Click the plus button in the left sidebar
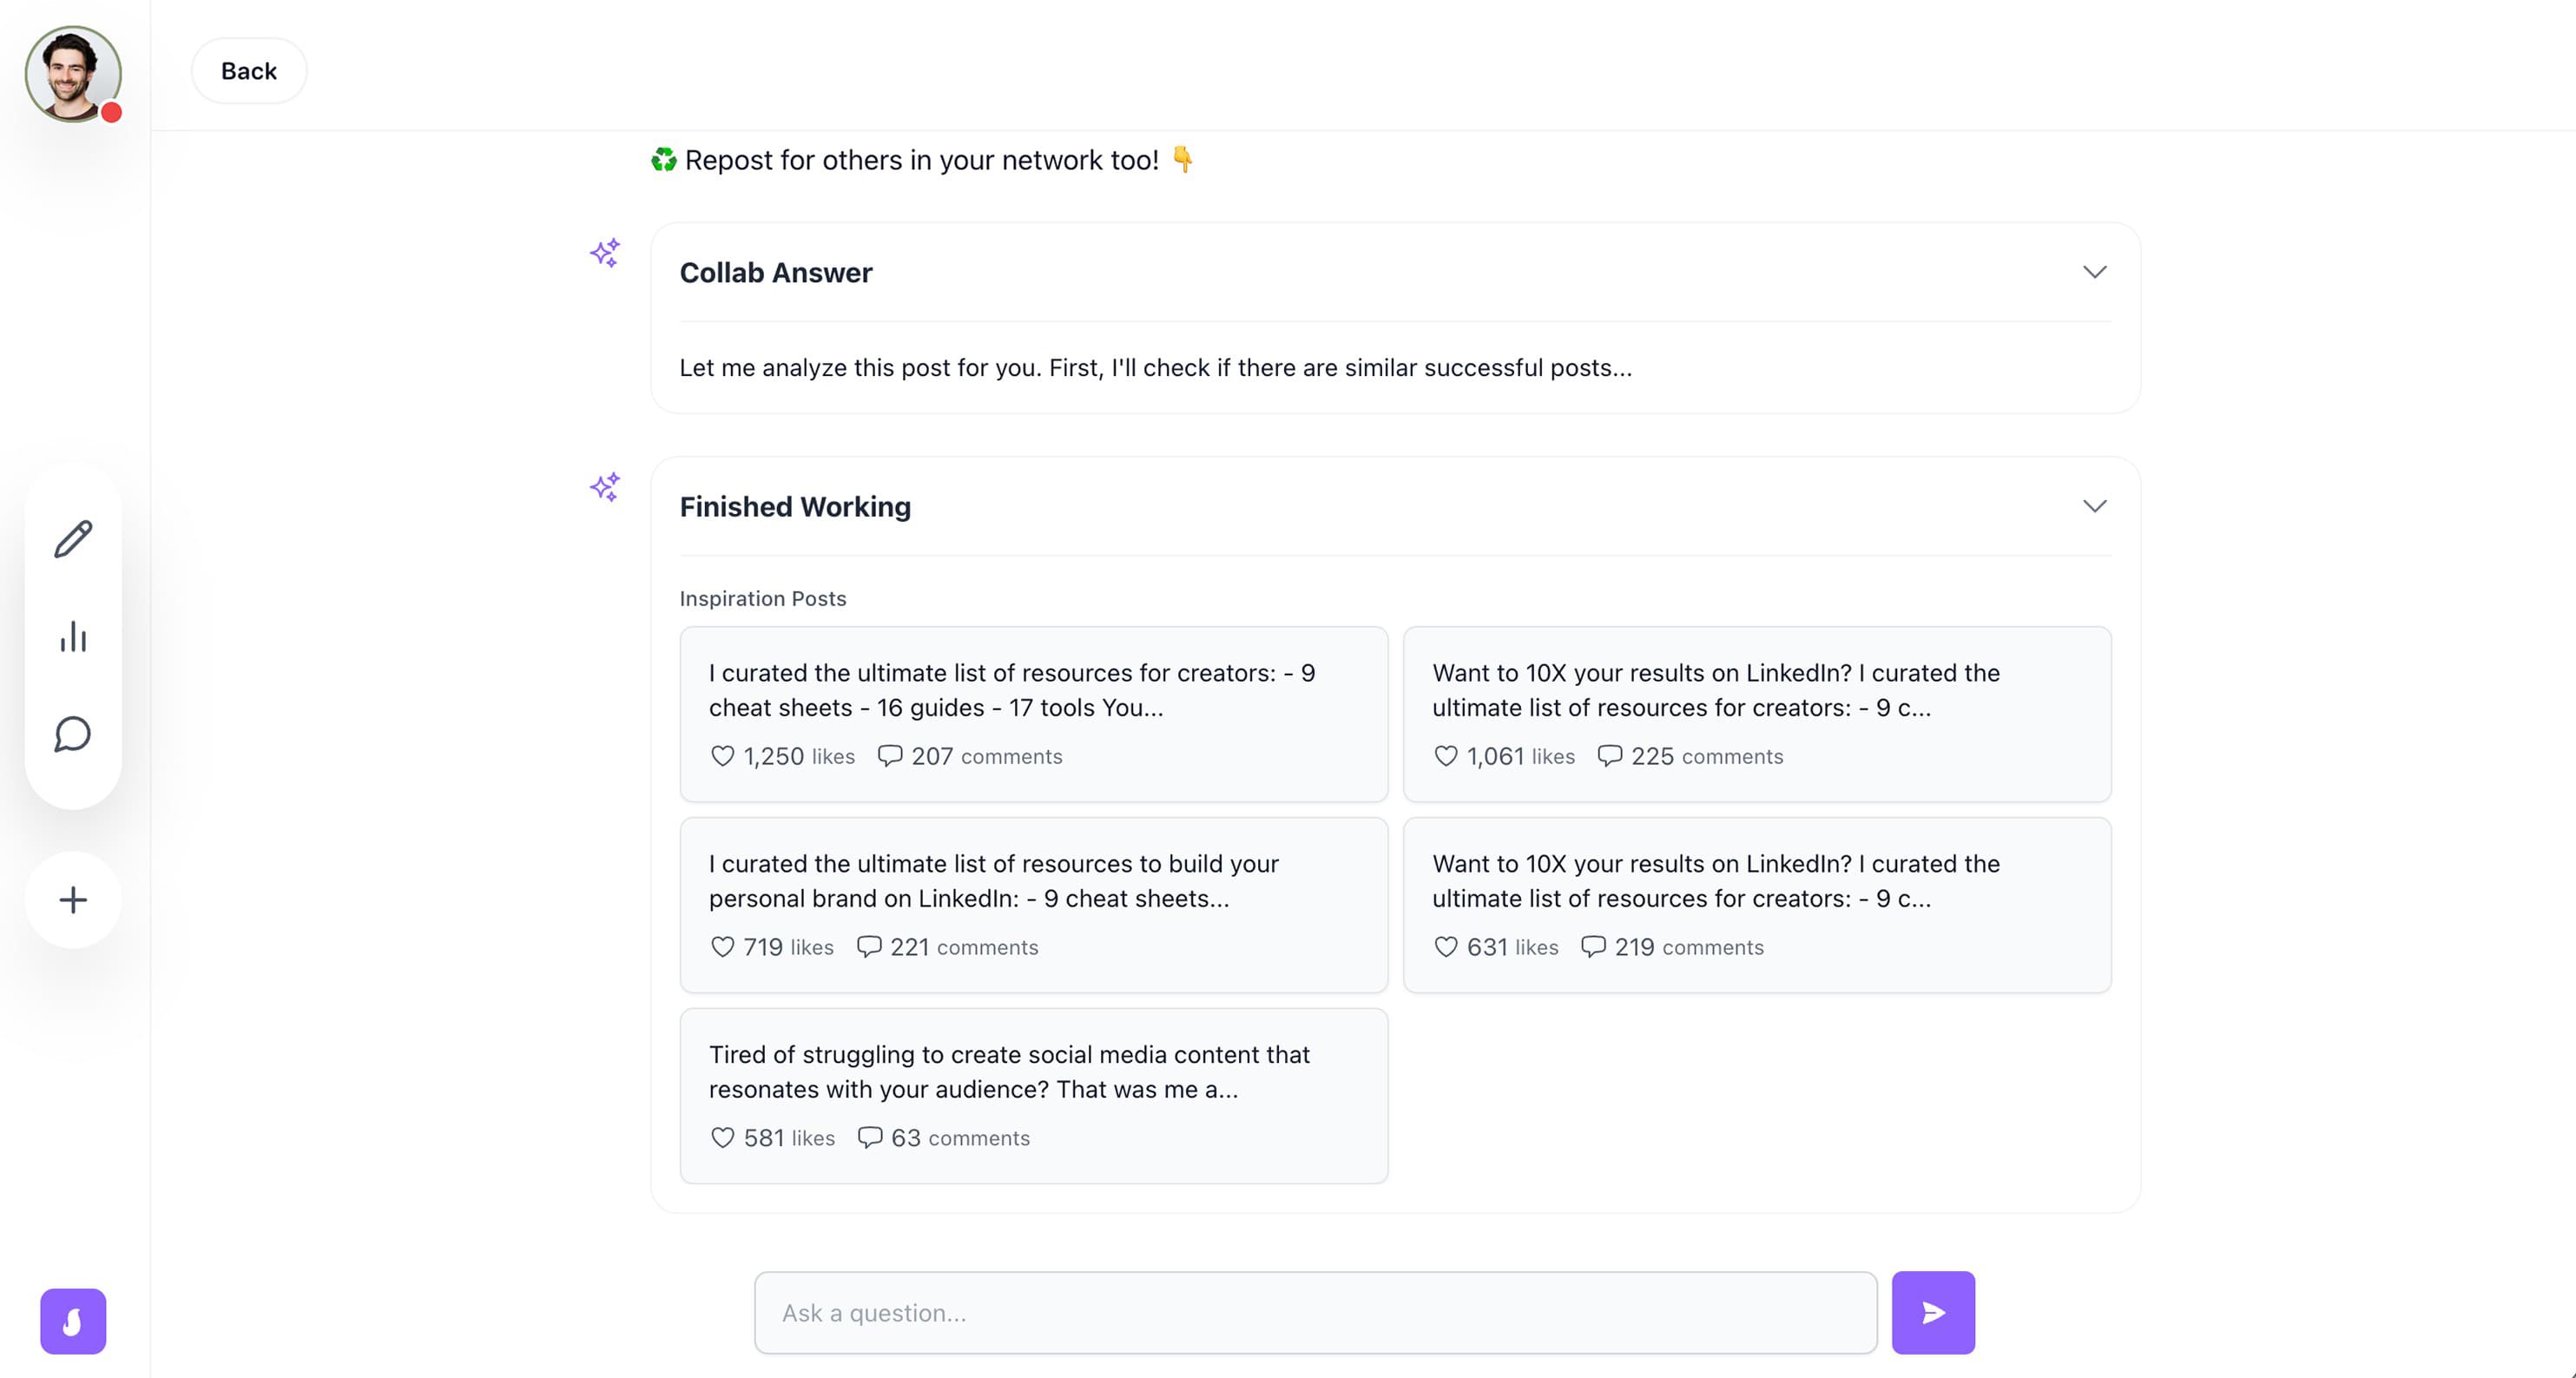 [x=72, y=899]
